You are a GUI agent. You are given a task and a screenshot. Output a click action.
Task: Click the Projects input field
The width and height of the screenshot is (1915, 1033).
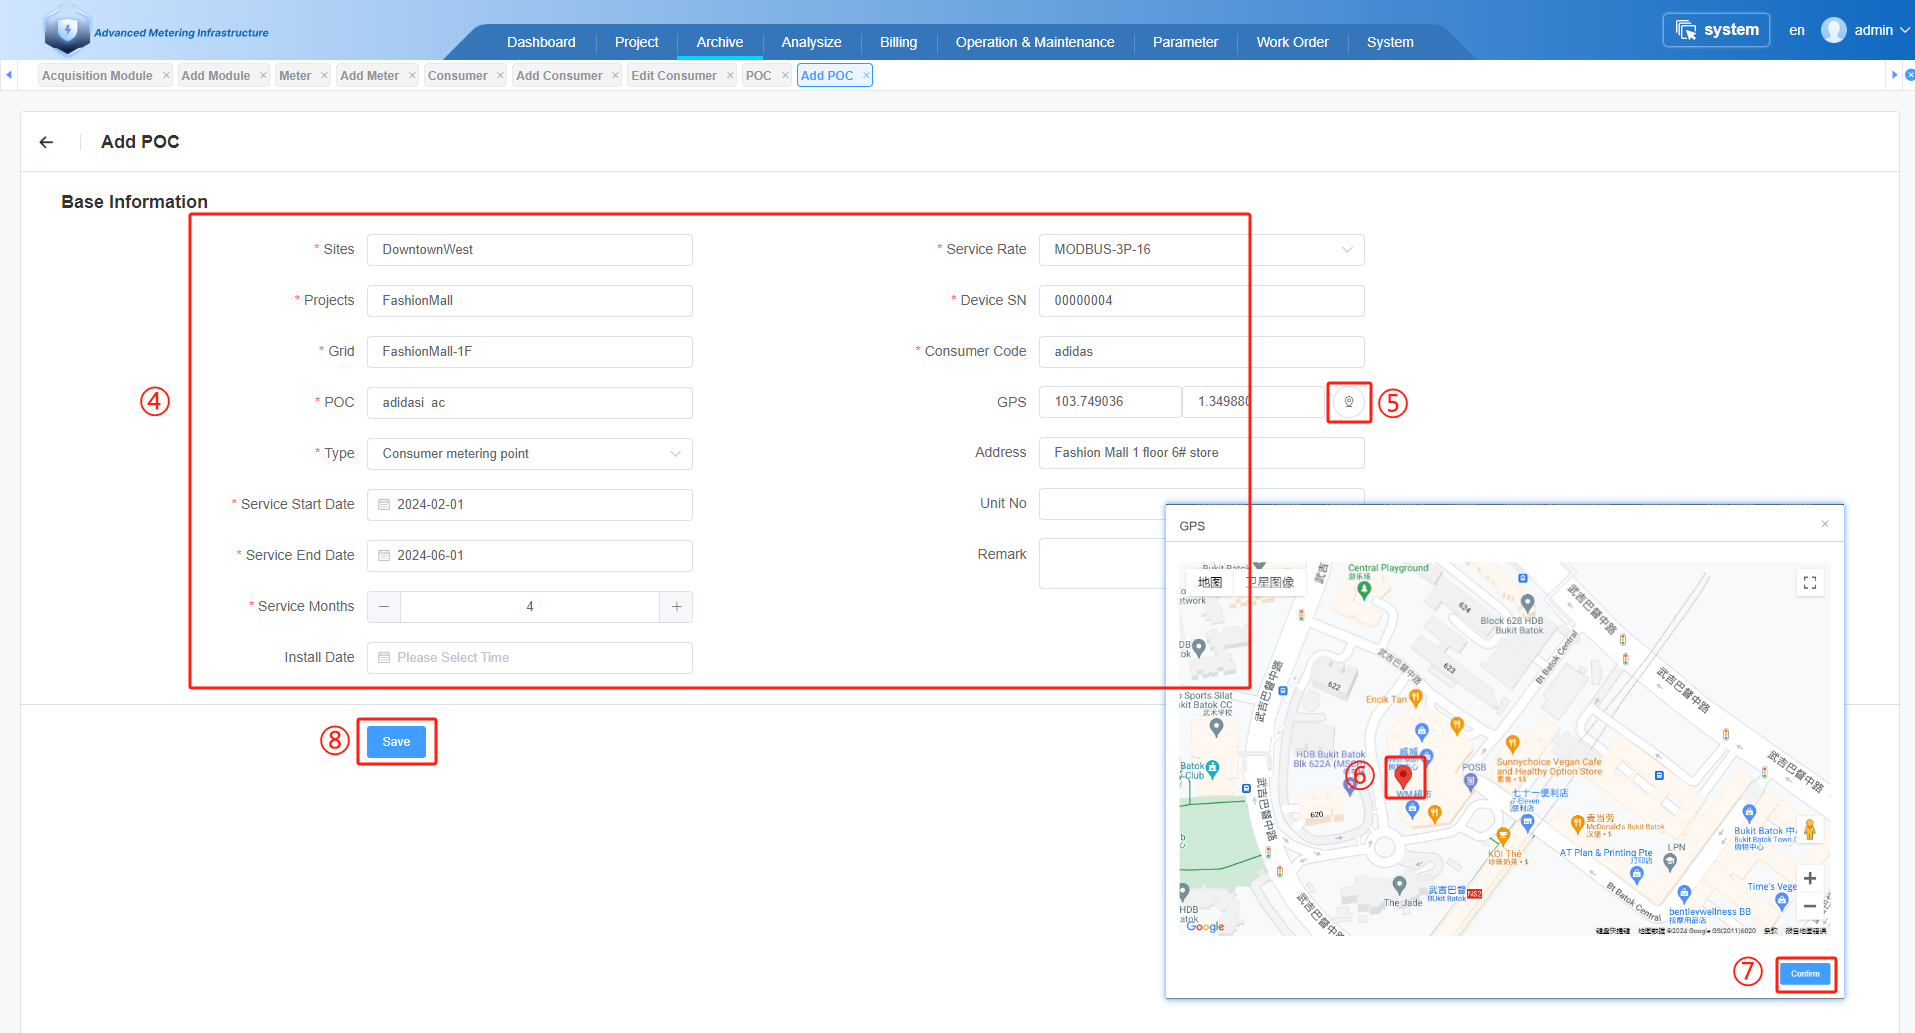pos(530,301)
